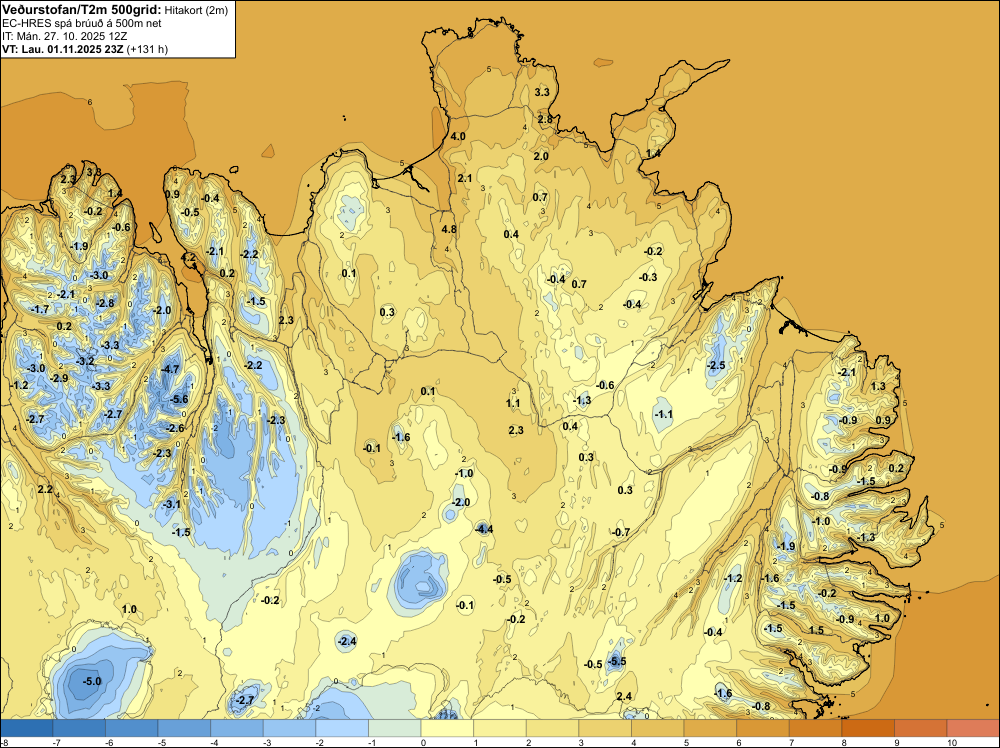Click the temperature value -2.9
This screenshot has width=1000, height=748.
pyautogui.click(x=59, y=378)
